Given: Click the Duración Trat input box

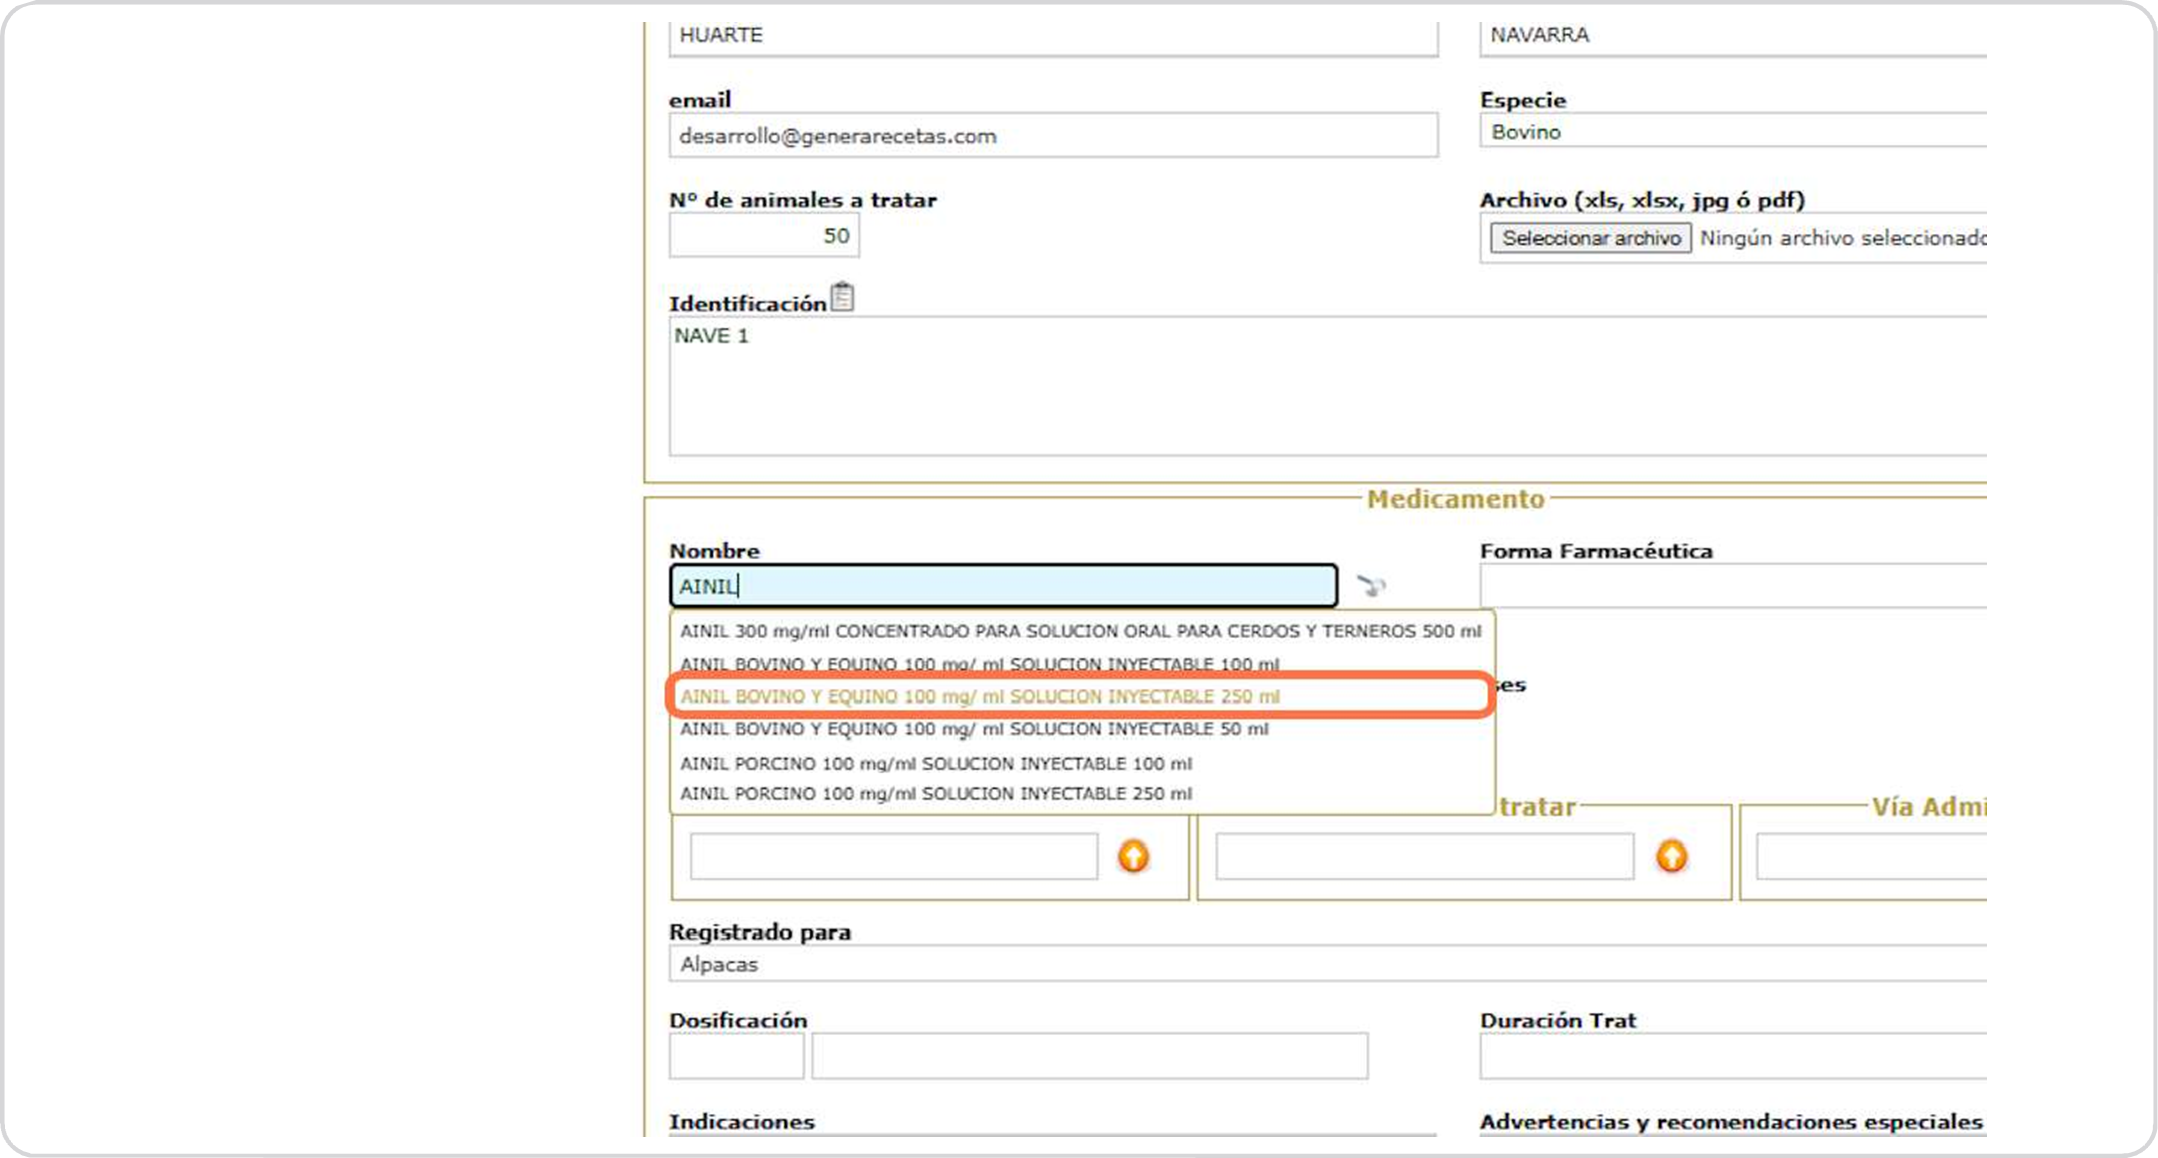Looking at the screenshot, I should (x=1732, y=1056).
